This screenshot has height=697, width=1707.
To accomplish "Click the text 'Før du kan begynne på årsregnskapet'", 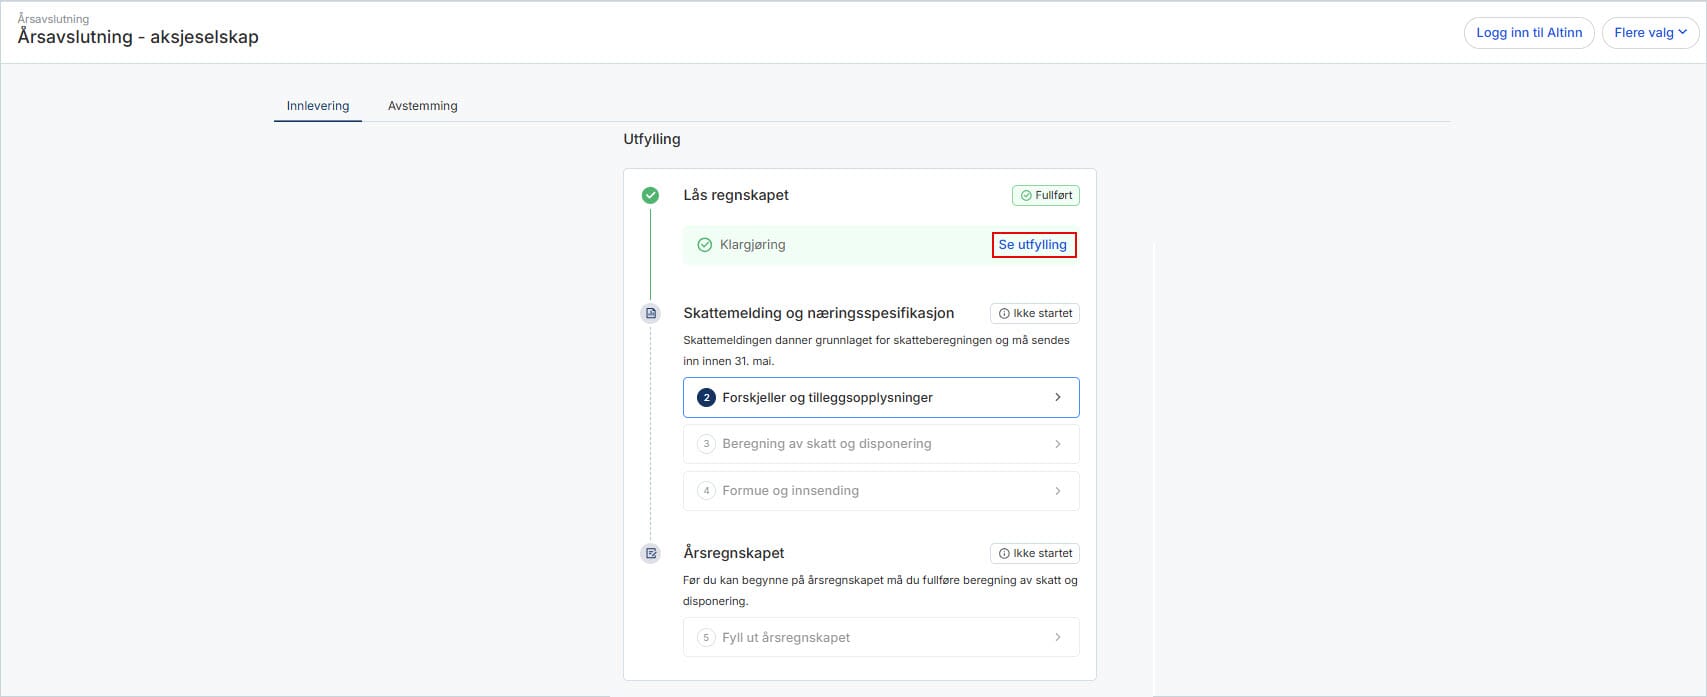I will click(880, 591).
